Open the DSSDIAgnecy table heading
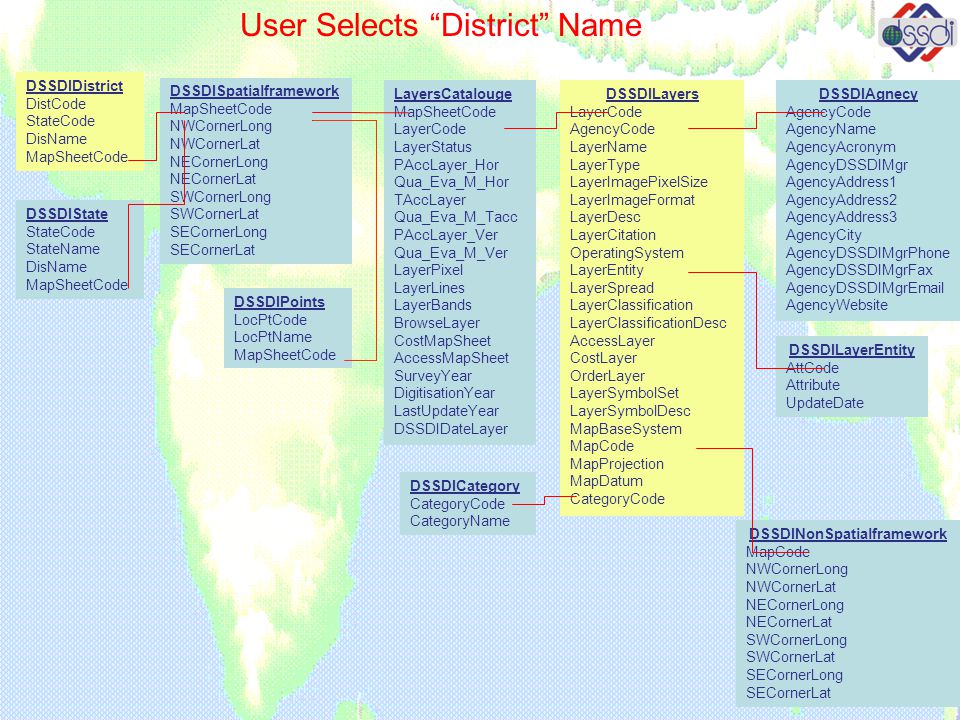 tap(868, 94)
